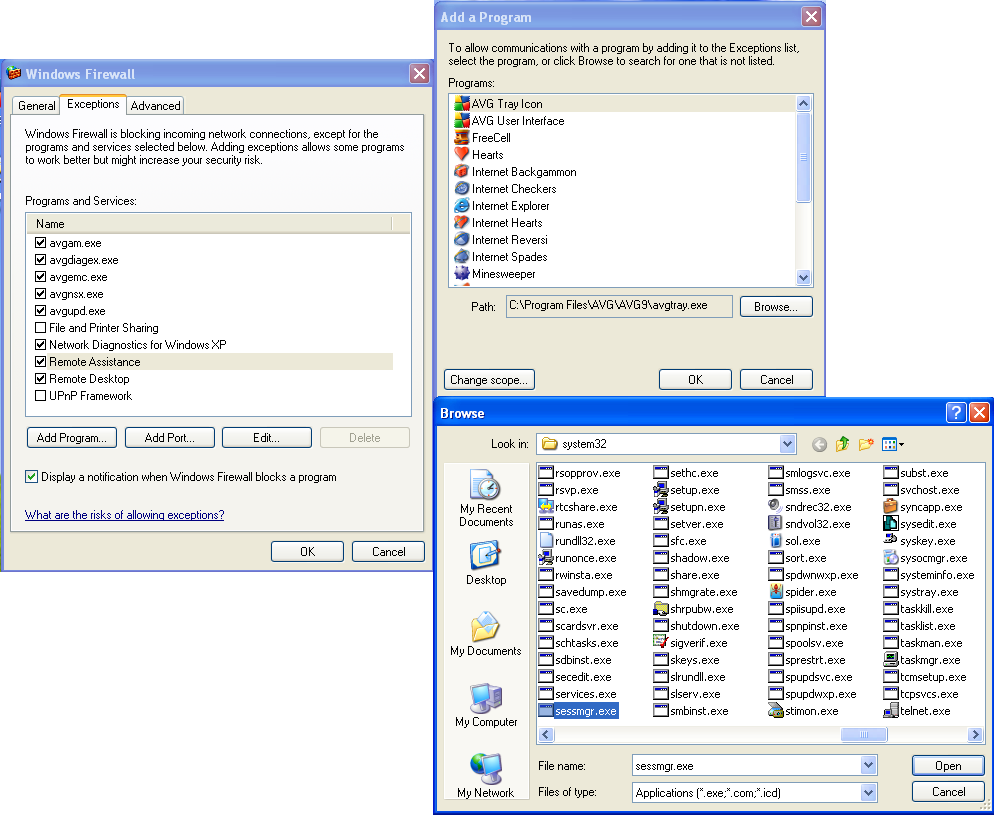Switch to the Advanced tab

155,106
